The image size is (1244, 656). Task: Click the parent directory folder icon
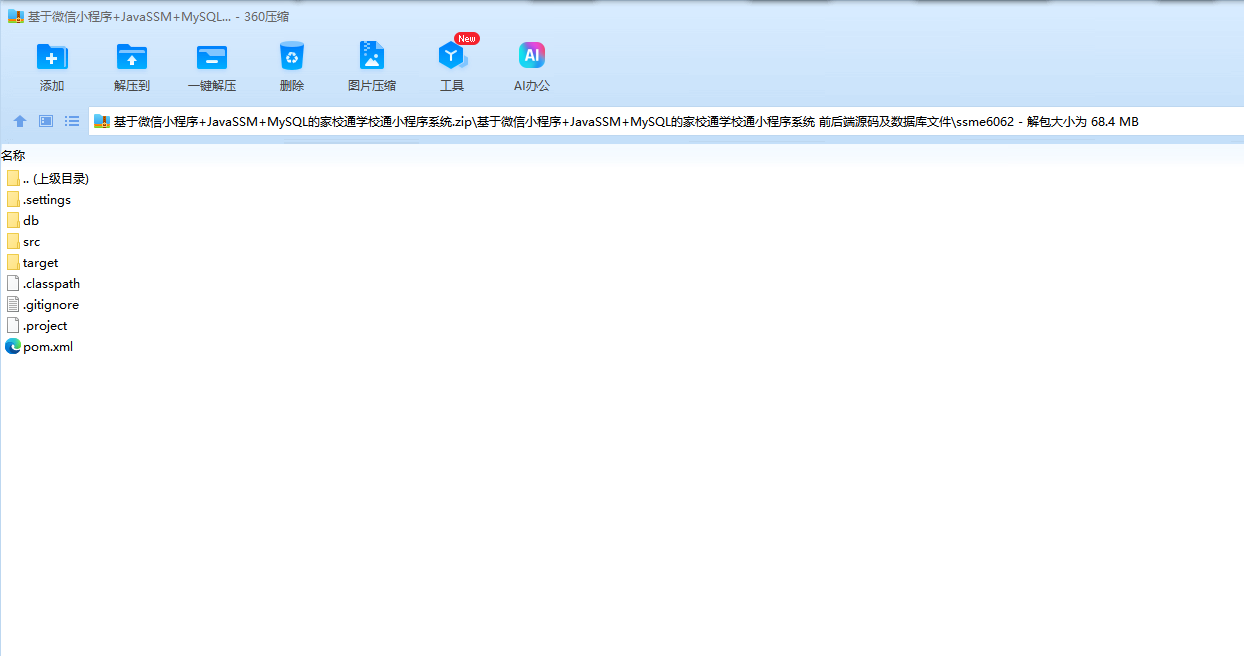point(13,178)
